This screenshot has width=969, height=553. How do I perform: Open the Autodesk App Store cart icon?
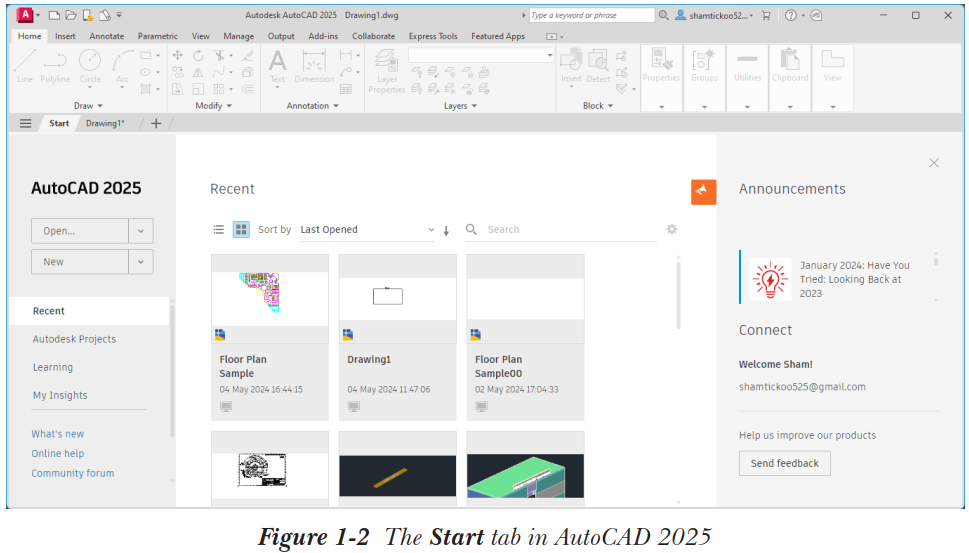[x=766, y=15]
